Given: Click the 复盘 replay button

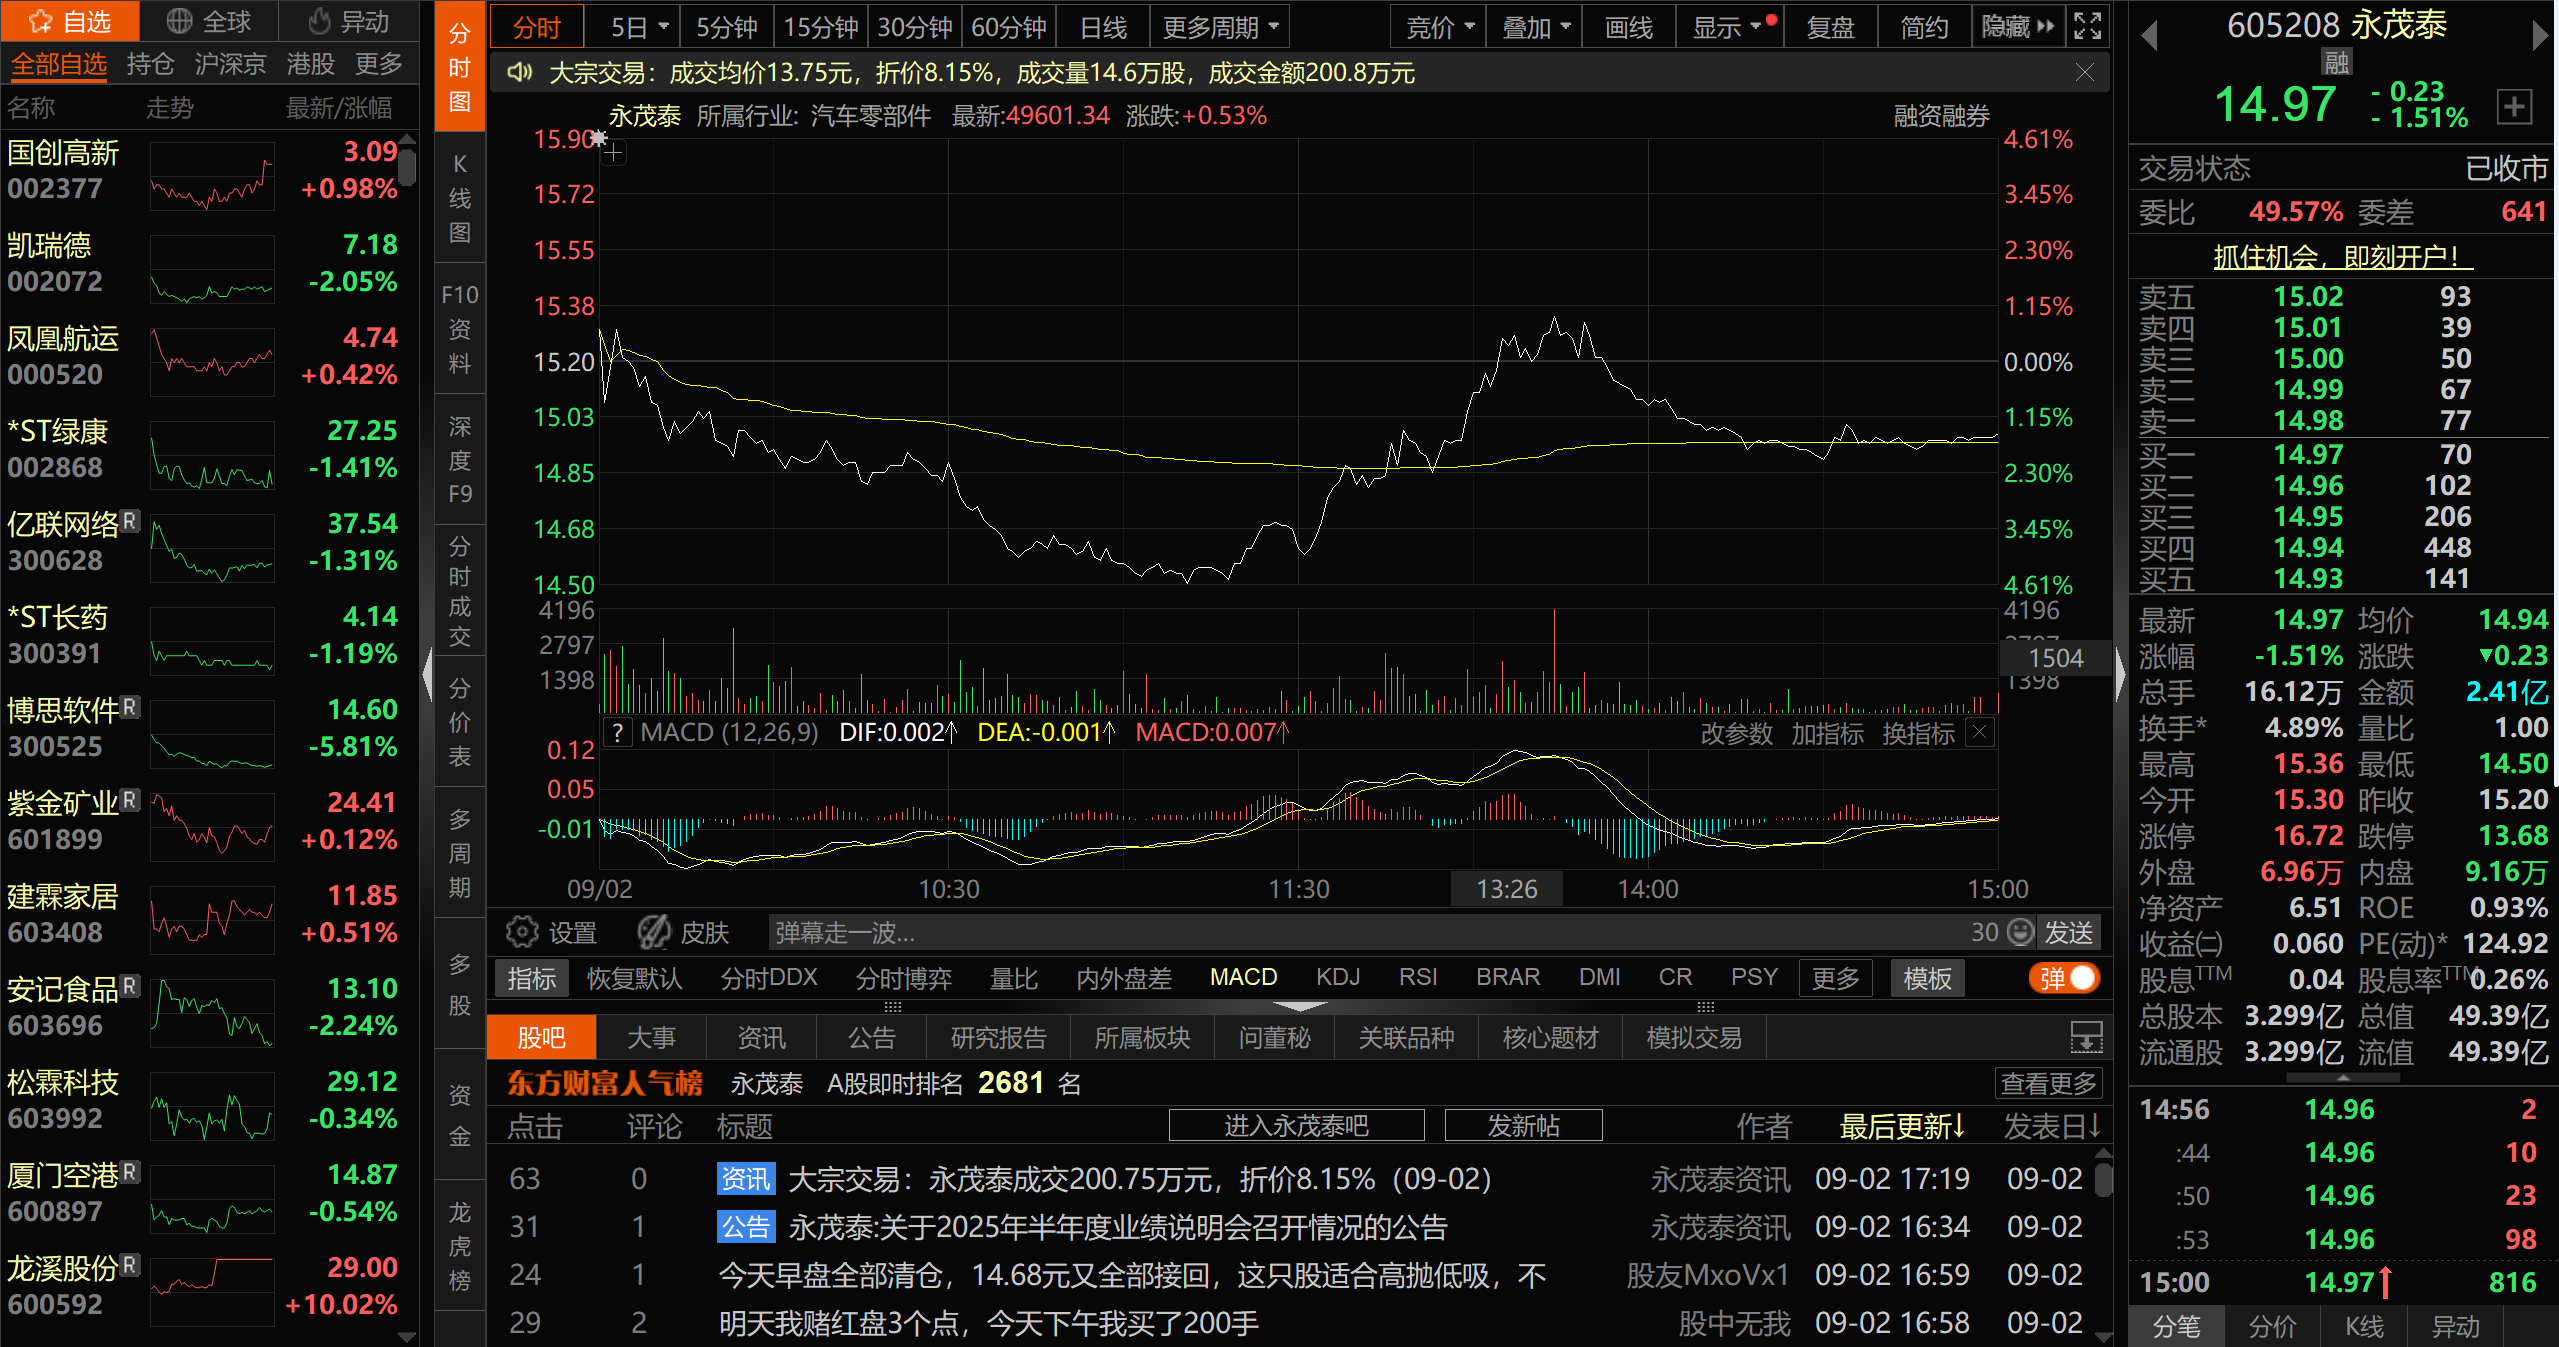Looking at the screenshot, I should tap(1830, 27).
